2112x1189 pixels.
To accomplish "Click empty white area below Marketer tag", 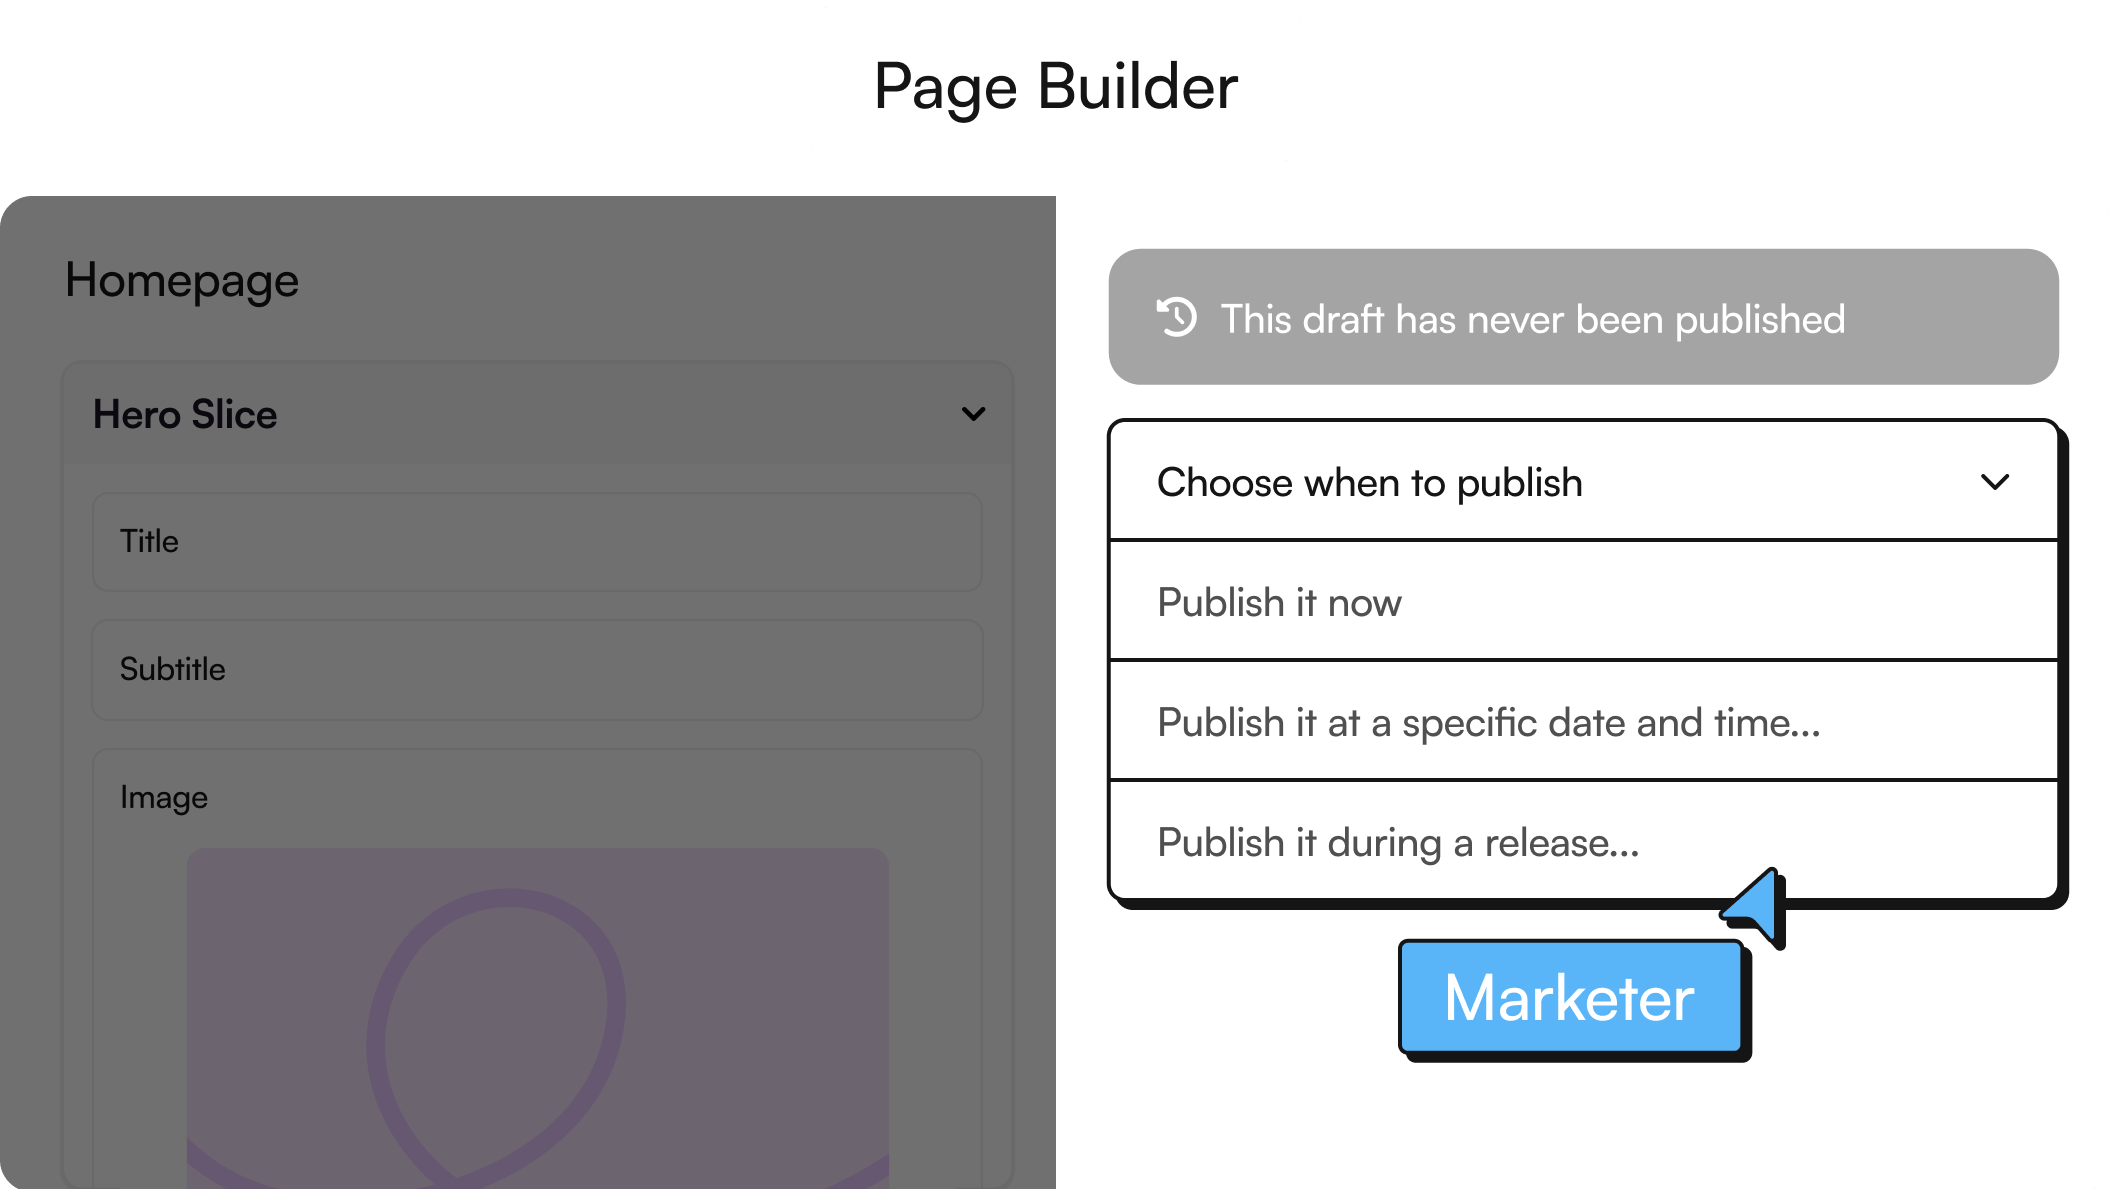I will 1580,1130.
